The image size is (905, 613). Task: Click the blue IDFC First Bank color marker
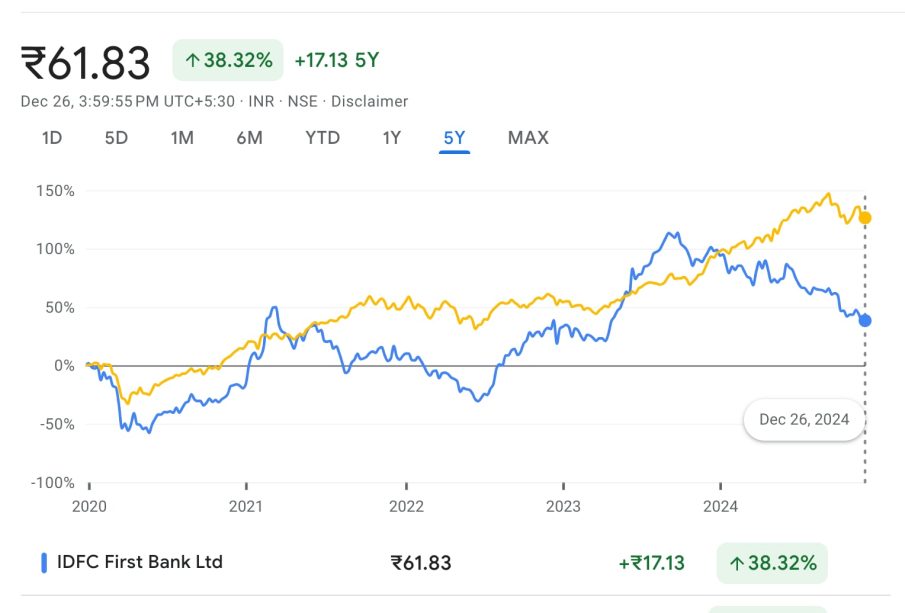coord(44,563)
